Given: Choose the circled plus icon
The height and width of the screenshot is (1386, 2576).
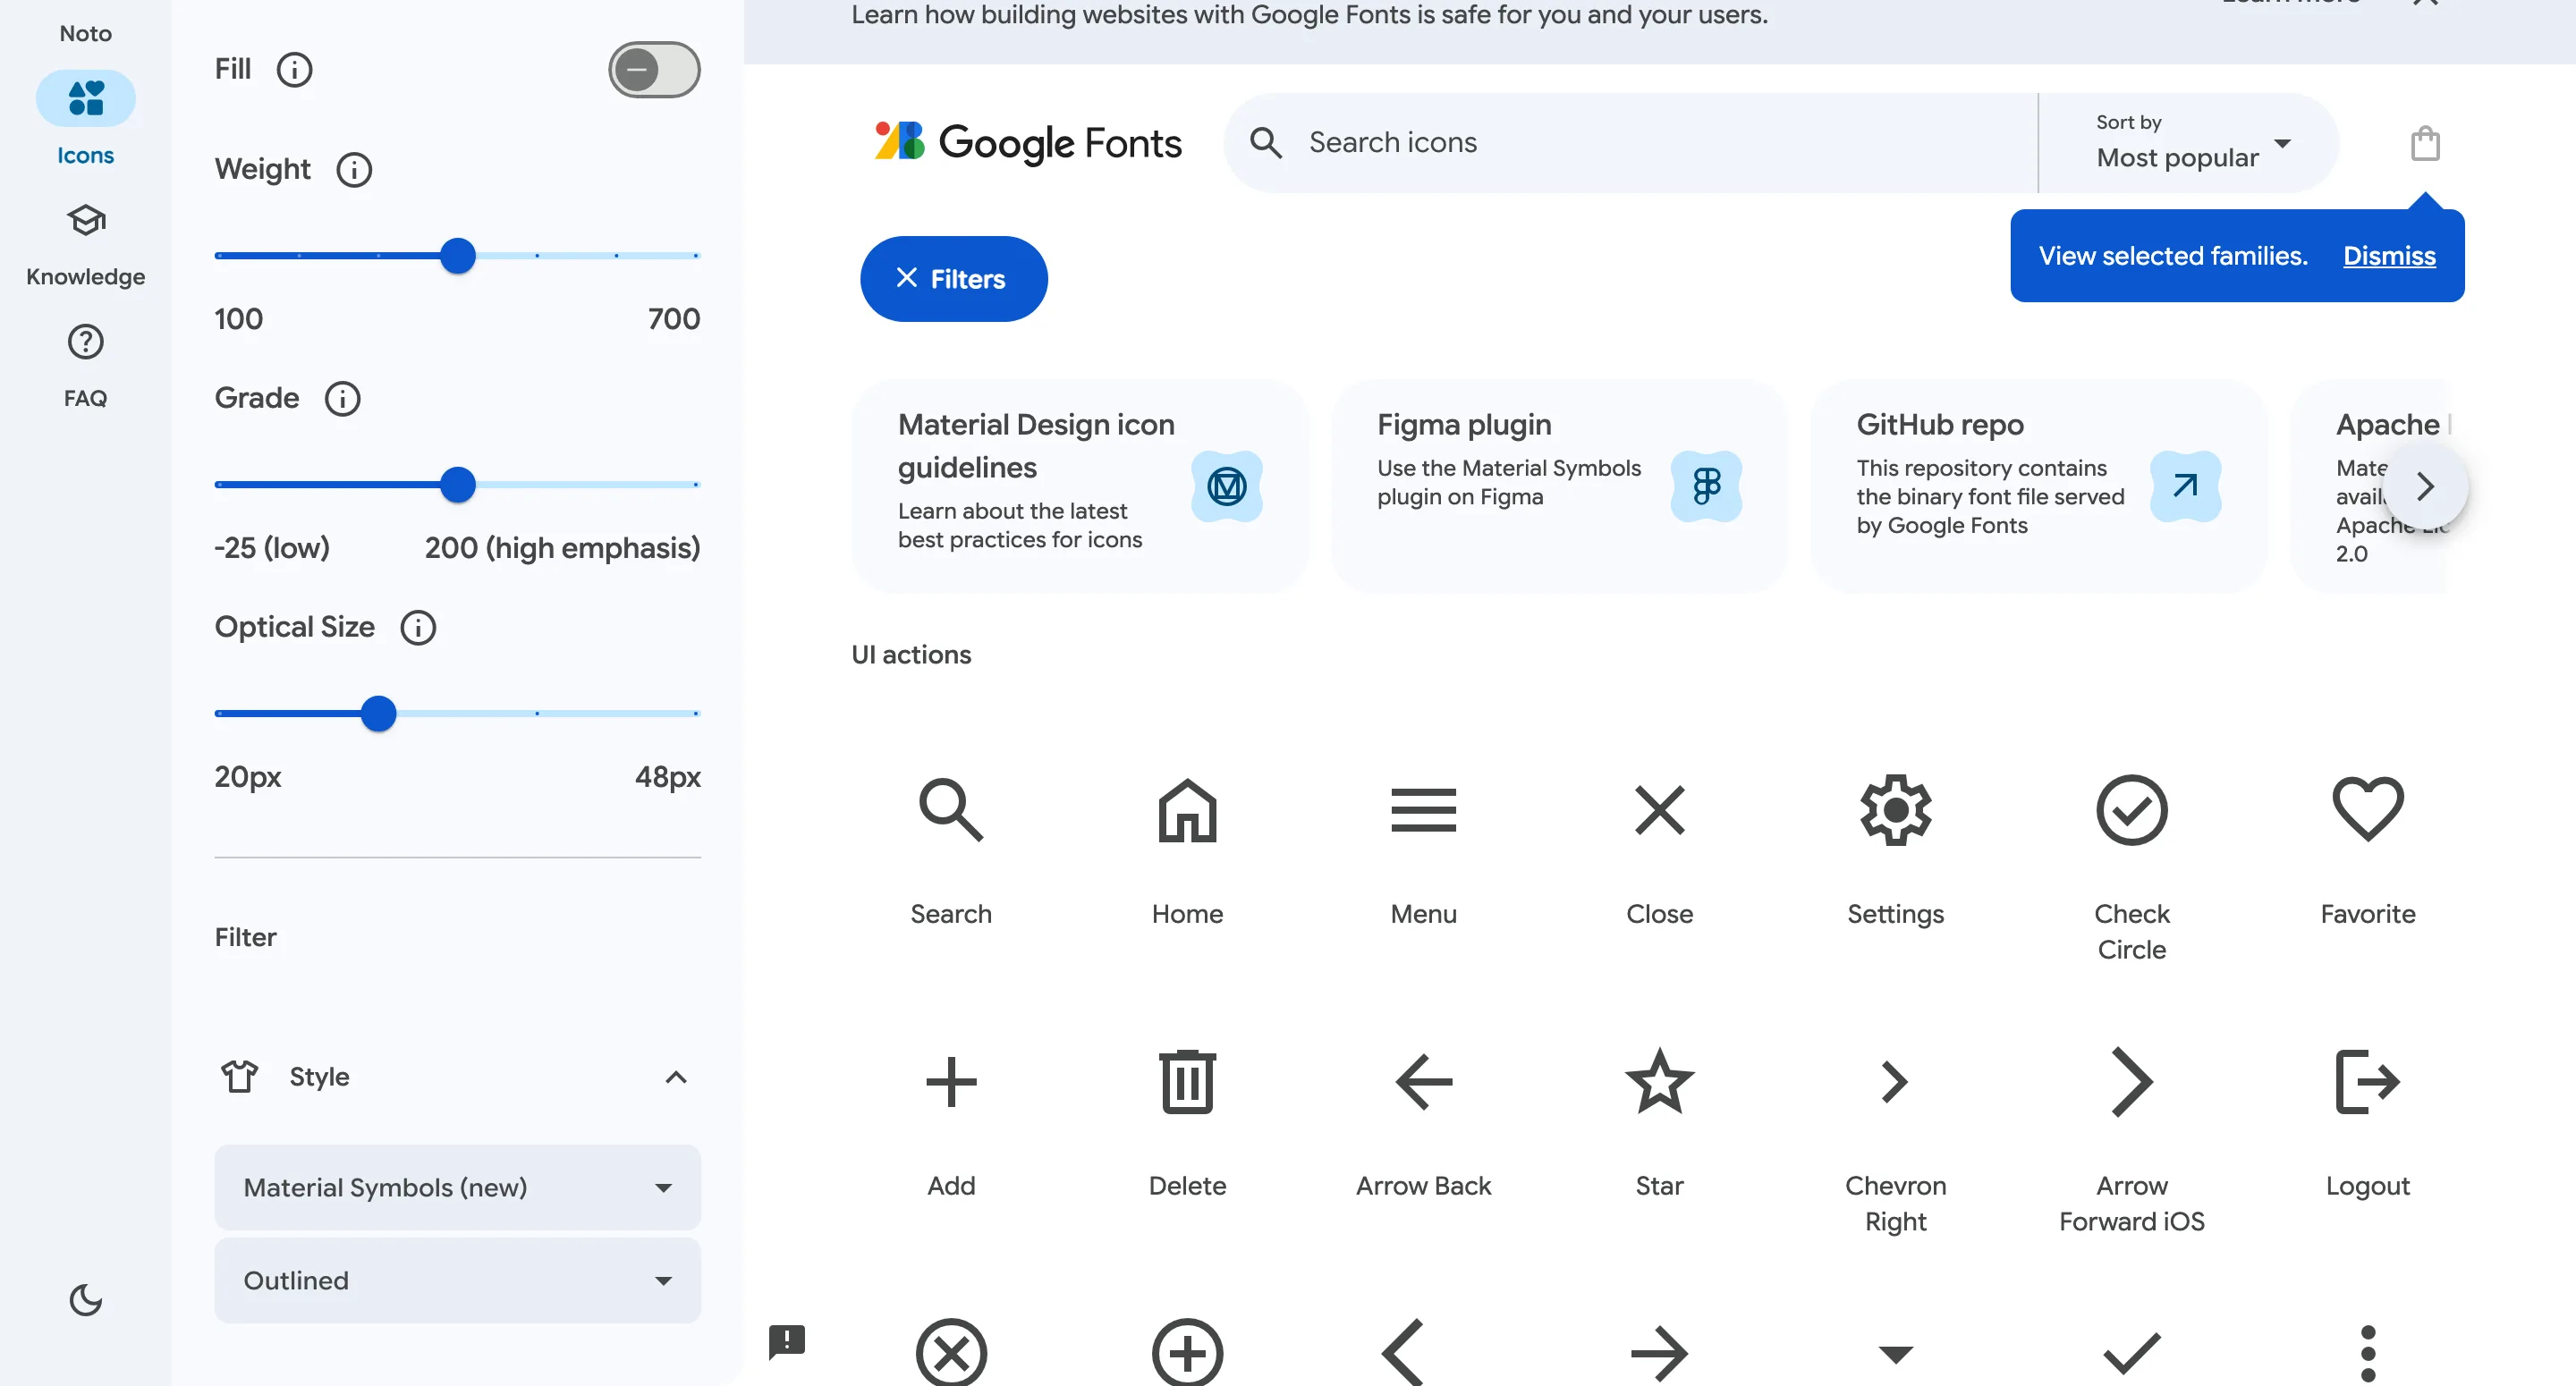Looking at the screenshot, I should point(1187,1353).
